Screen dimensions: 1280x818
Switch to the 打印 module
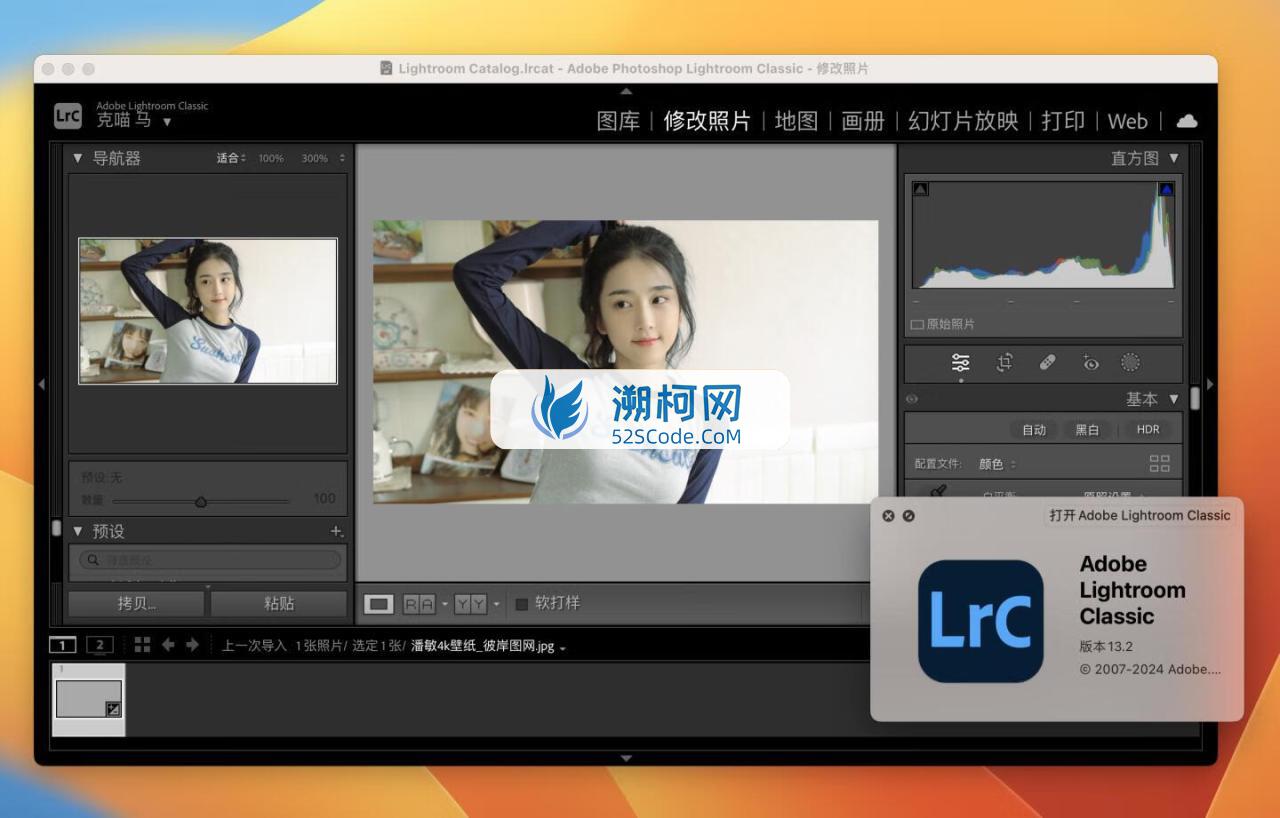pos(1063,121)
